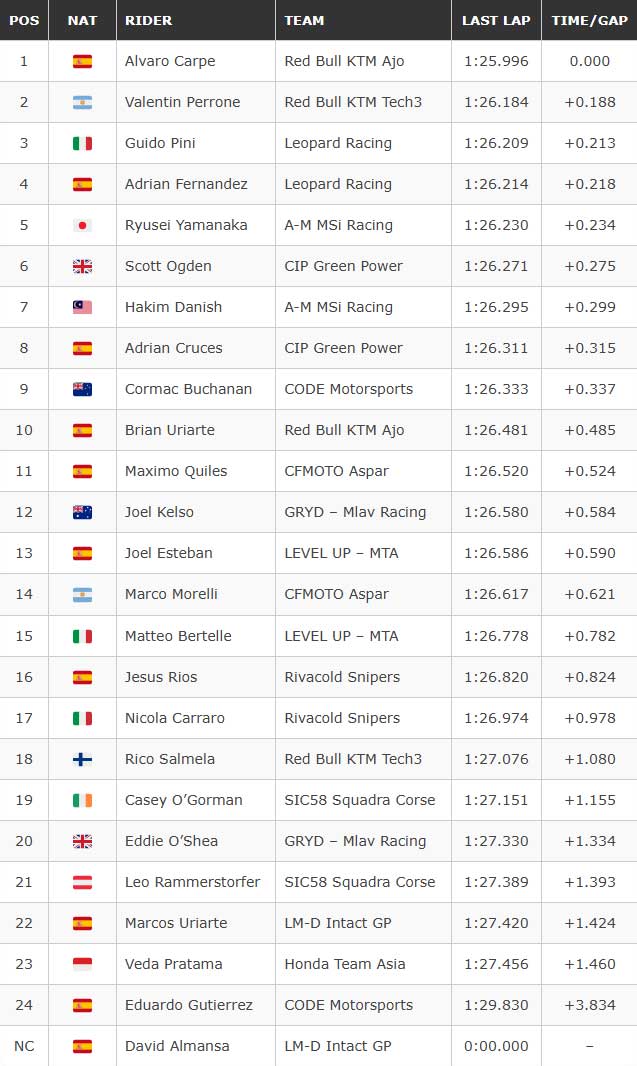This screenshot has width=637, height=1066.
Task: Click Hakim Danish's Malaysia flag icon
Action: pos(82,307)
